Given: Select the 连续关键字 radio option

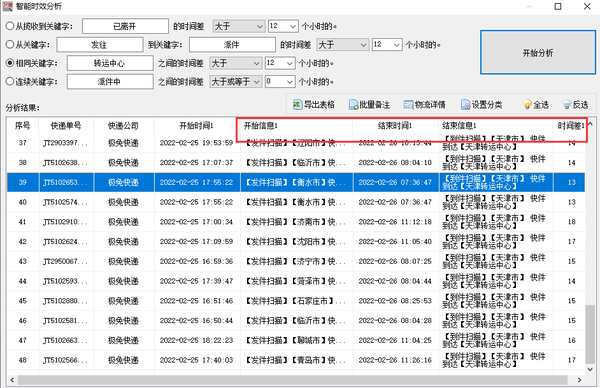Looking at the screenshot, I should pos(10,82).
